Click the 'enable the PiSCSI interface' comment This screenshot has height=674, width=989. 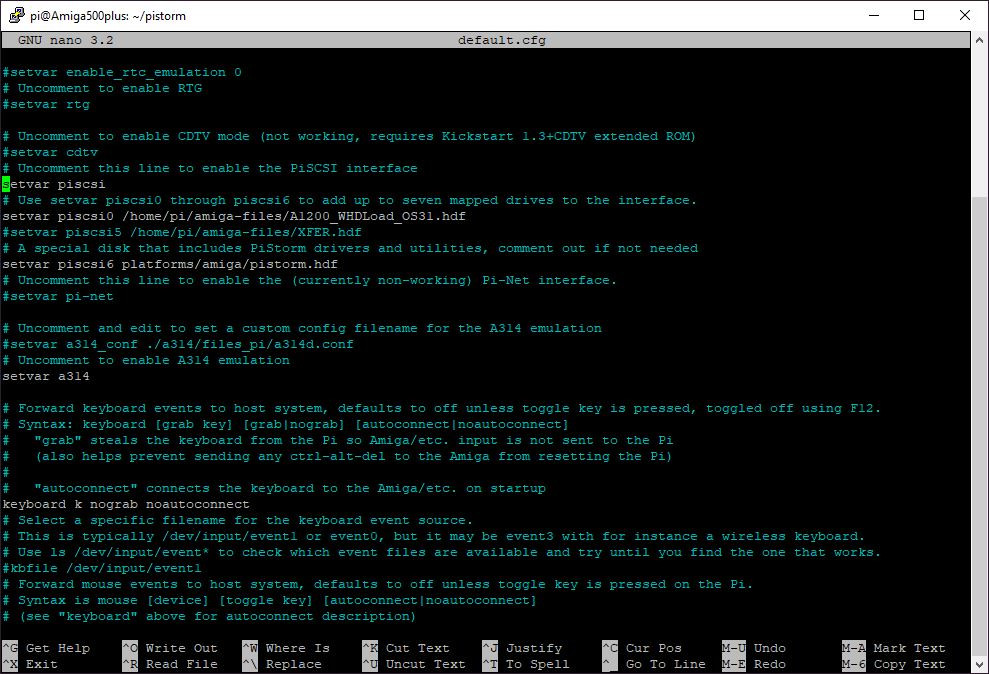pos(210,168)
